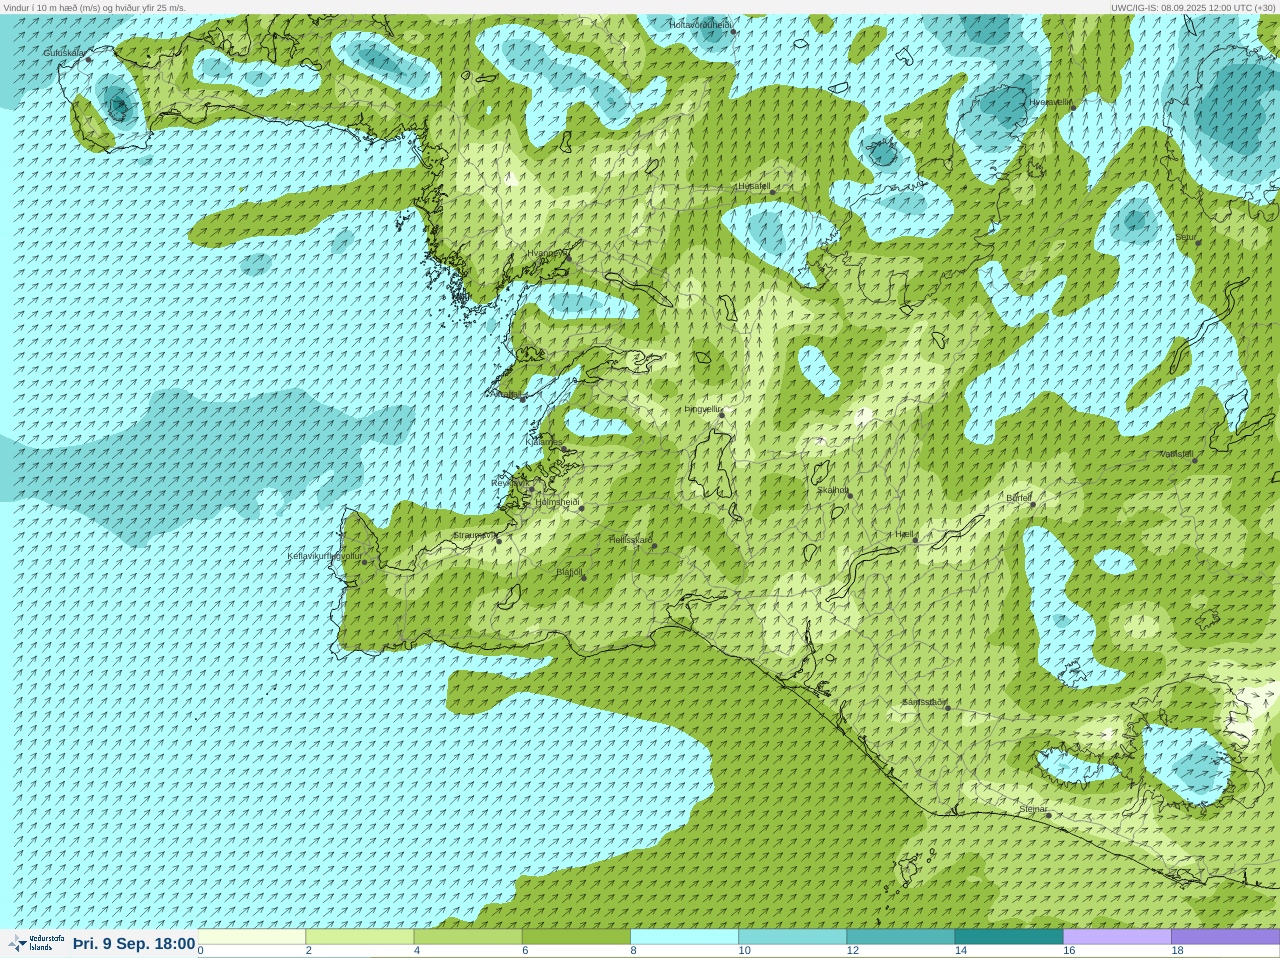Click the Straumsvík station label

pyautogui.click(x=475, y=535)
